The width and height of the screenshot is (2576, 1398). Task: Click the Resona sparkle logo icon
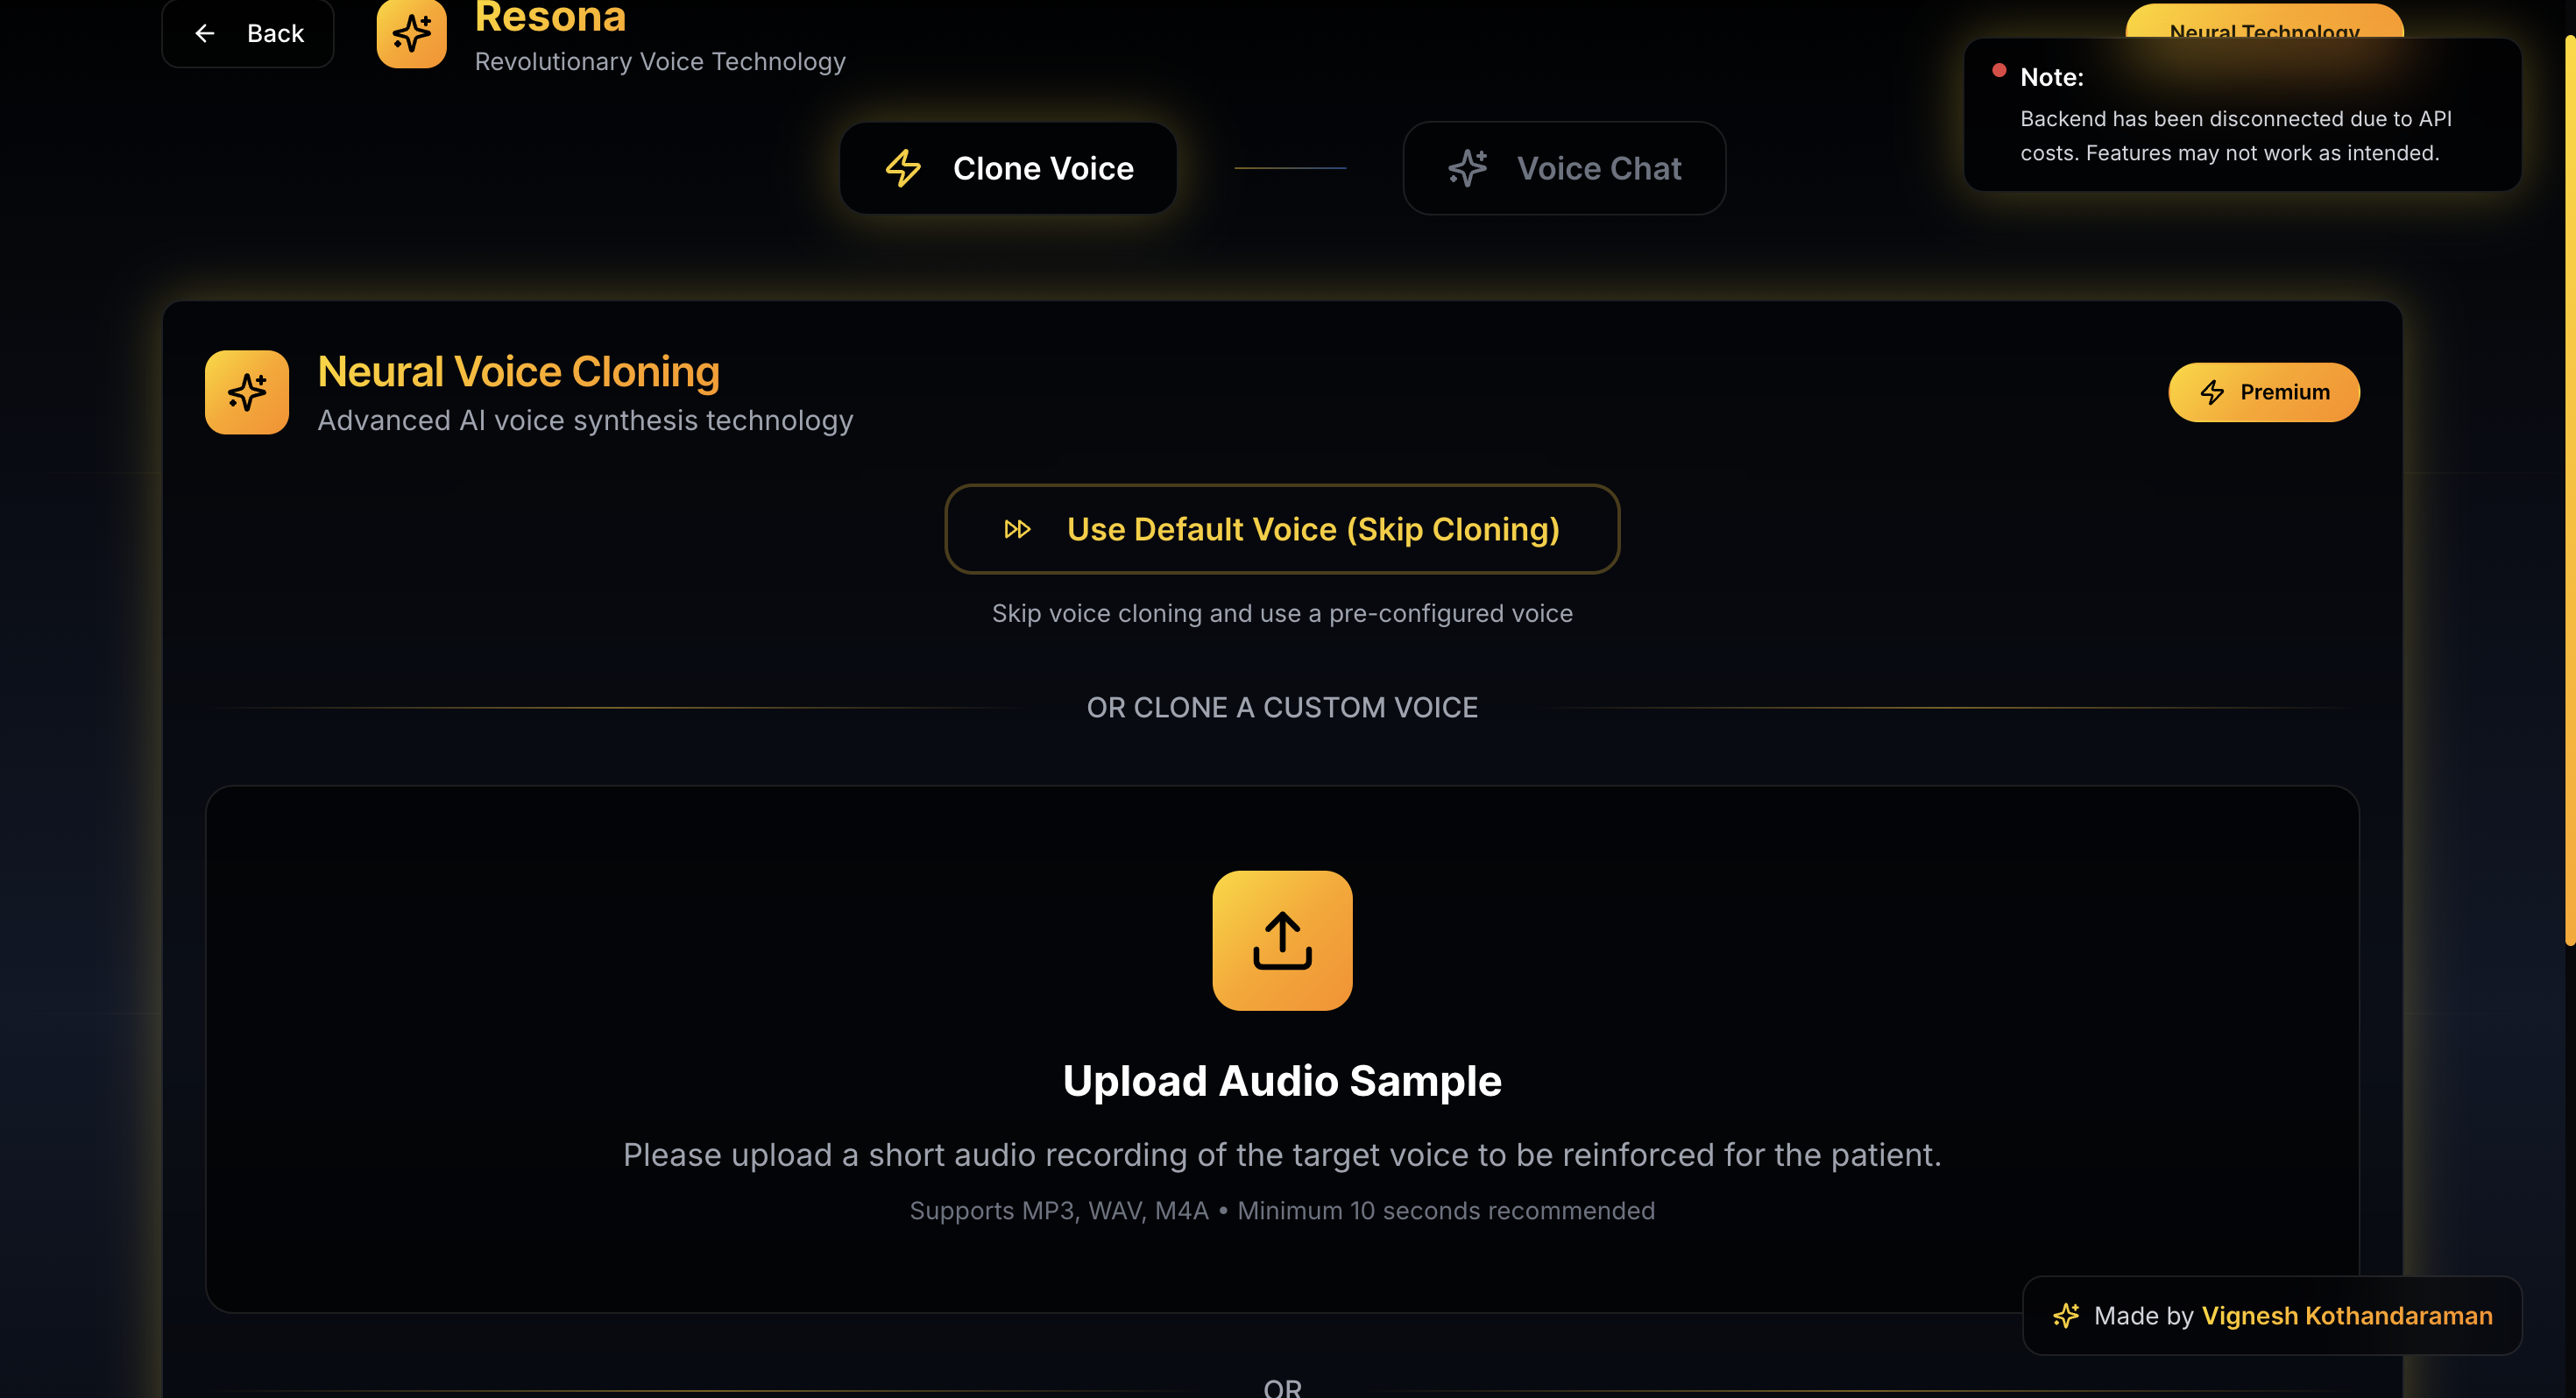point(411,33)
